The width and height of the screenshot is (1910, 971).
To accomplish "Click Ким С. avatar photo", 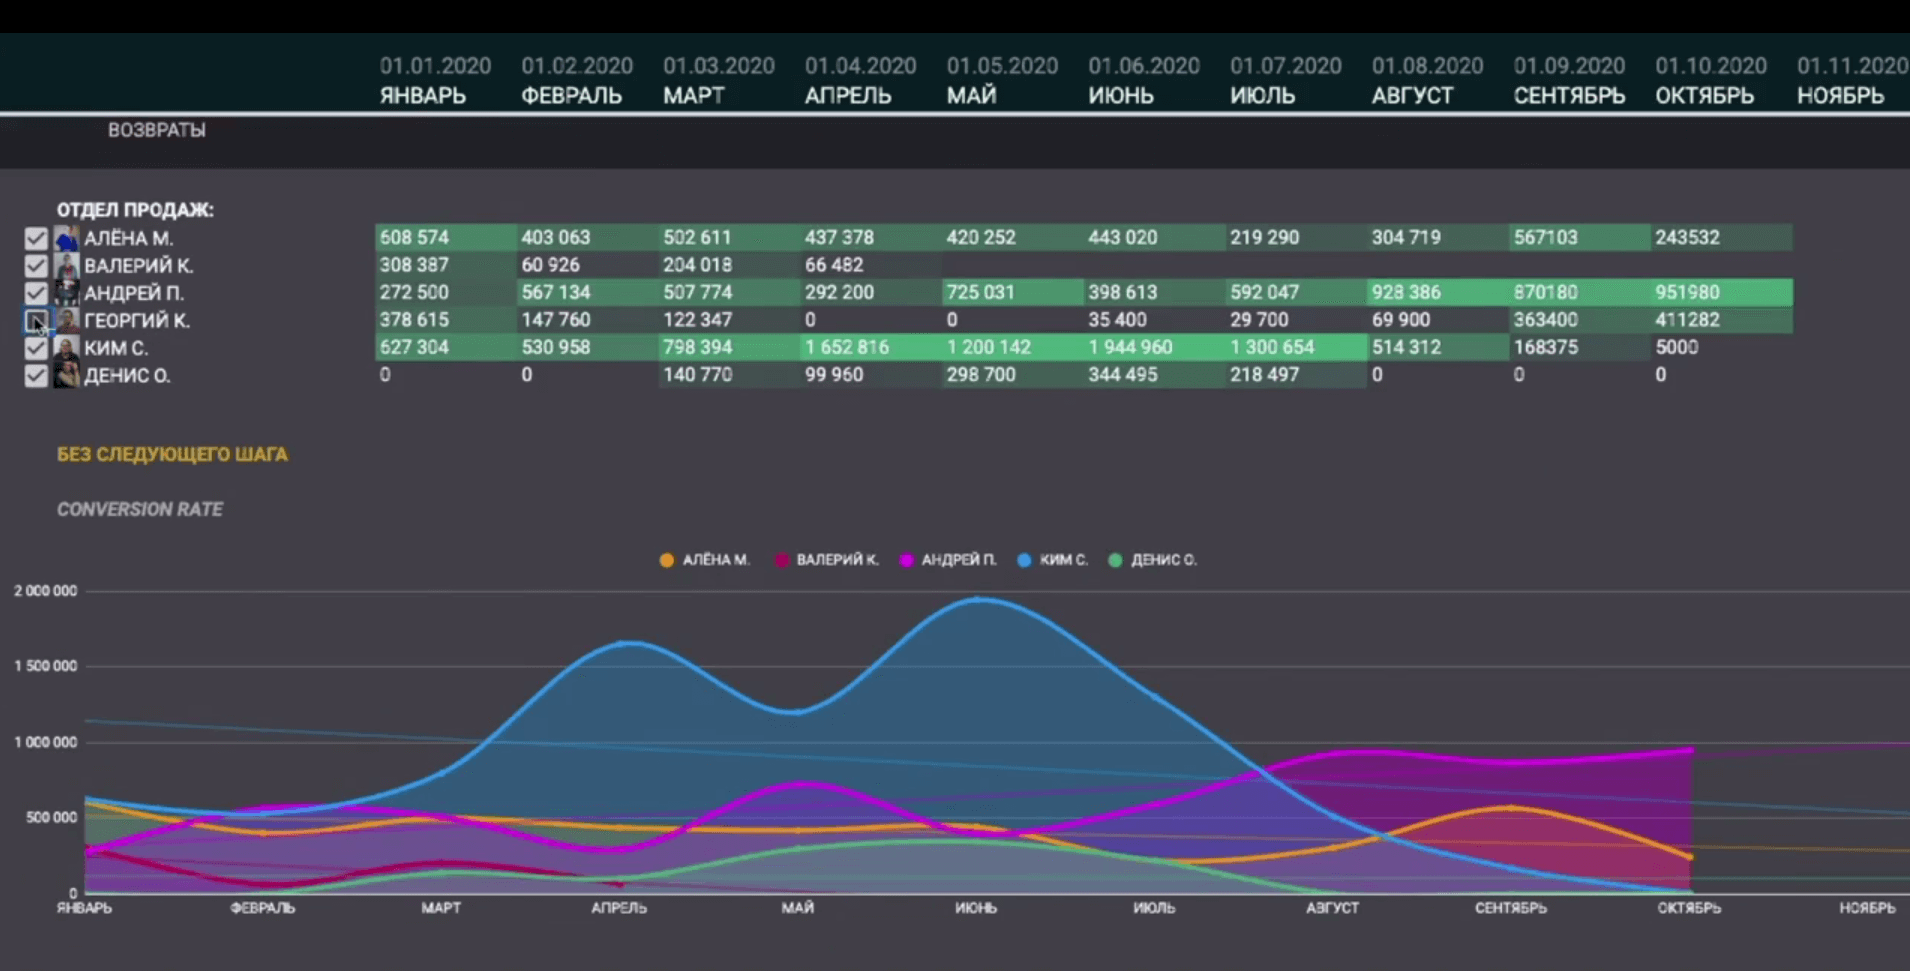I will (x=66, y=348).
